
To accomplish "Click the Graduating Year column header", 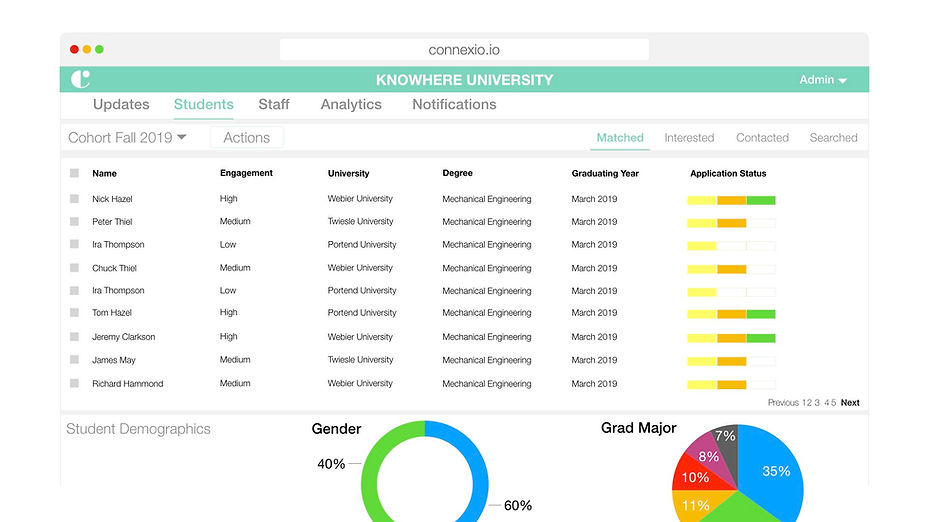I will coord(605,174).
